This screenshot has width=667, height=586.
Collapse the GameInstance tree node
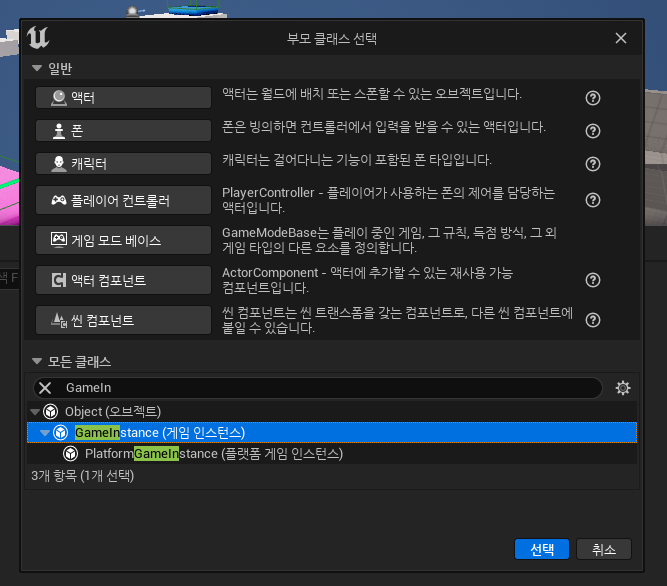pos(45,433)
